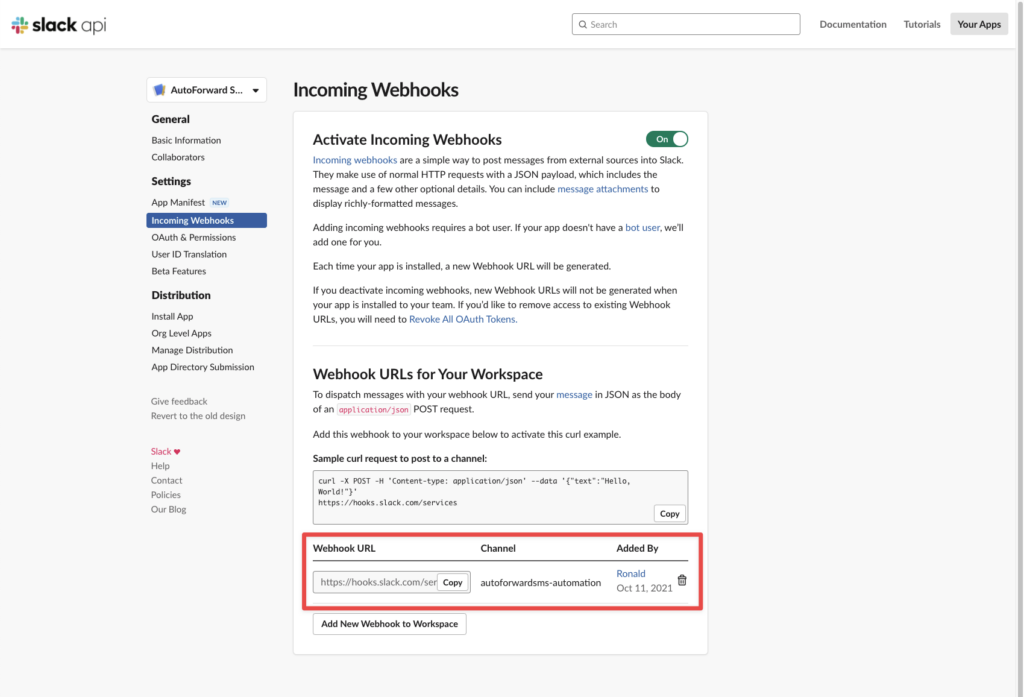Click the Ronald user link
This screenshot has width=1024, height=697.
coord(630,574)
